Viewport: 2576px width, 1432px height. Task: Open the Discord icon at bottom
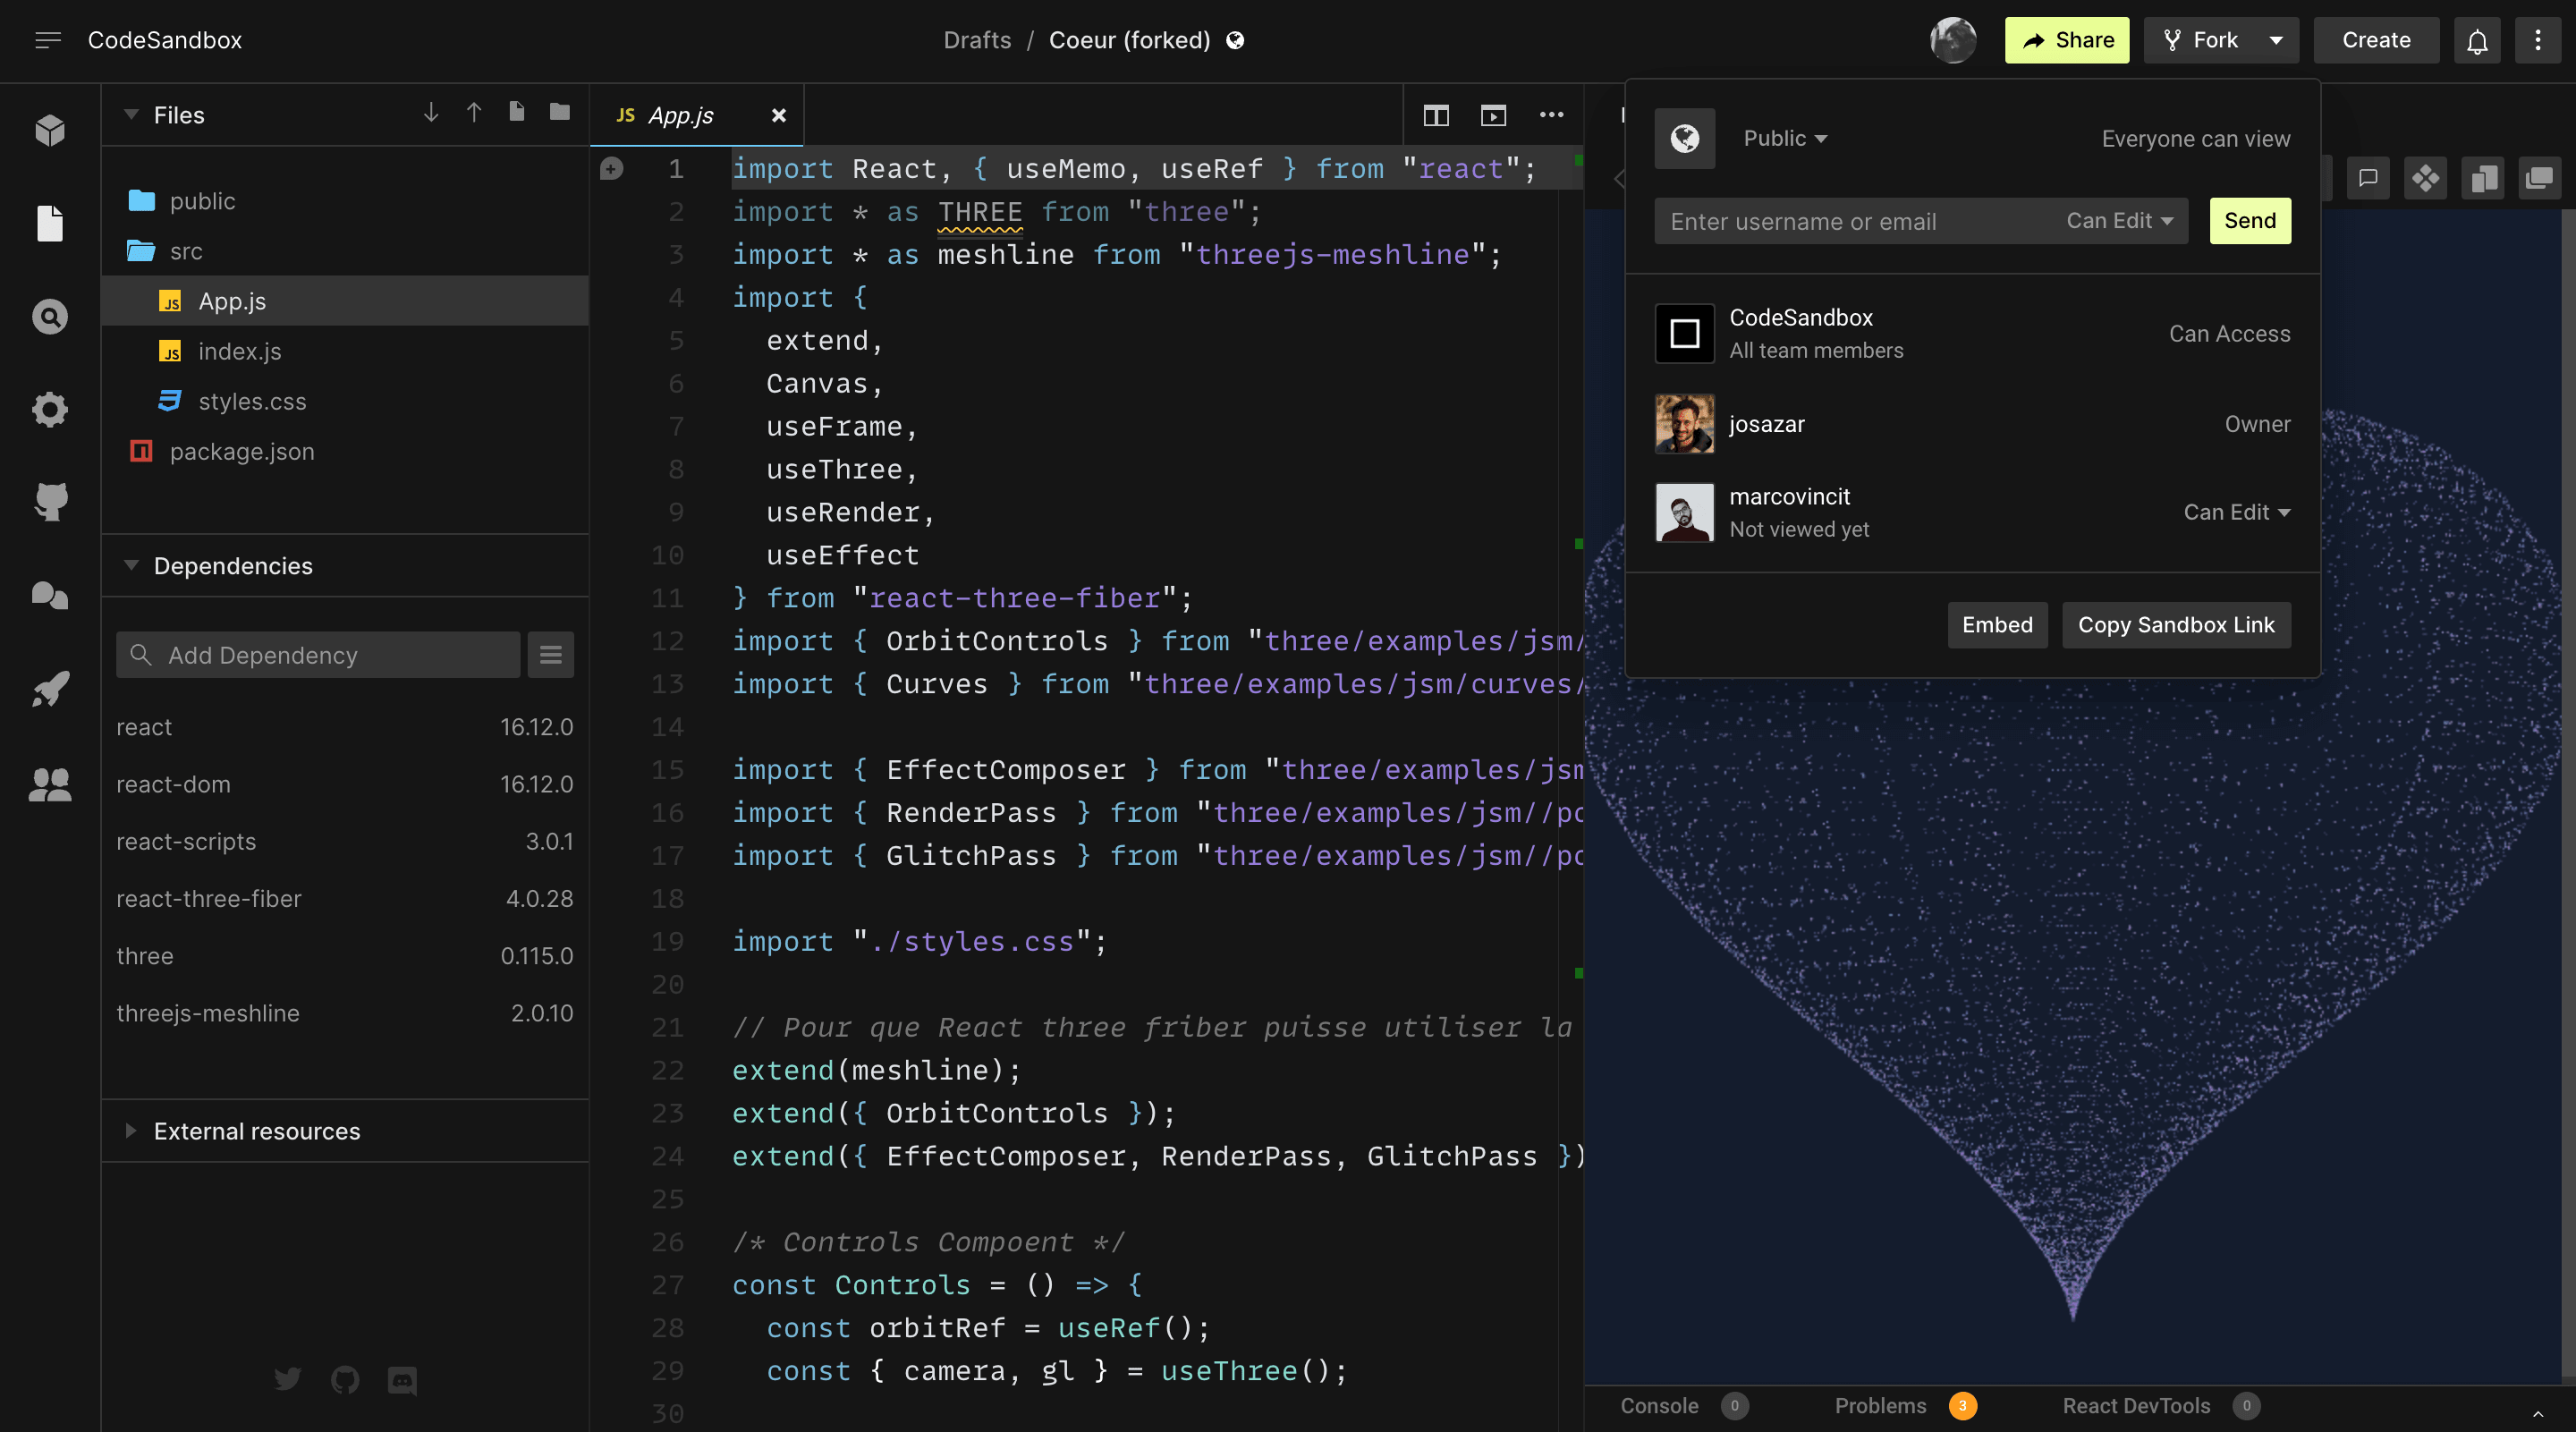coord(402,1381)
